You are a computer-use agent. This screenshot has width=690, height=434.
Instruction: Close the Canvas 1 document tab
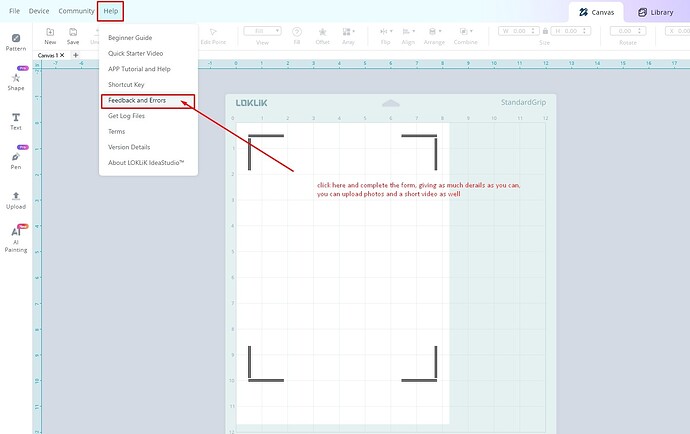[x=62, y=55]
